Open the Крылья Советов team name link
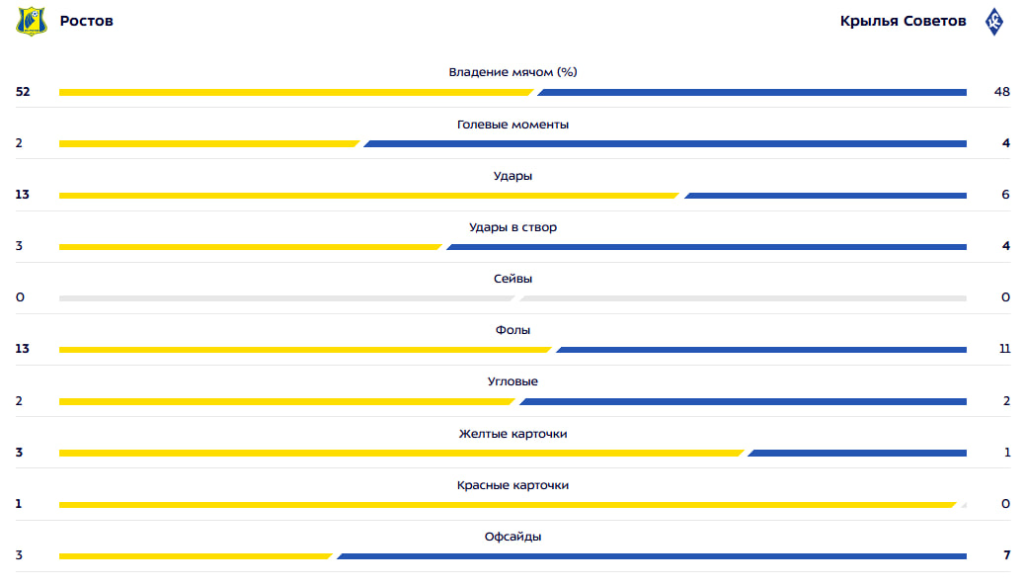The width and height of the screenshot is (1024, 586). 903,21
